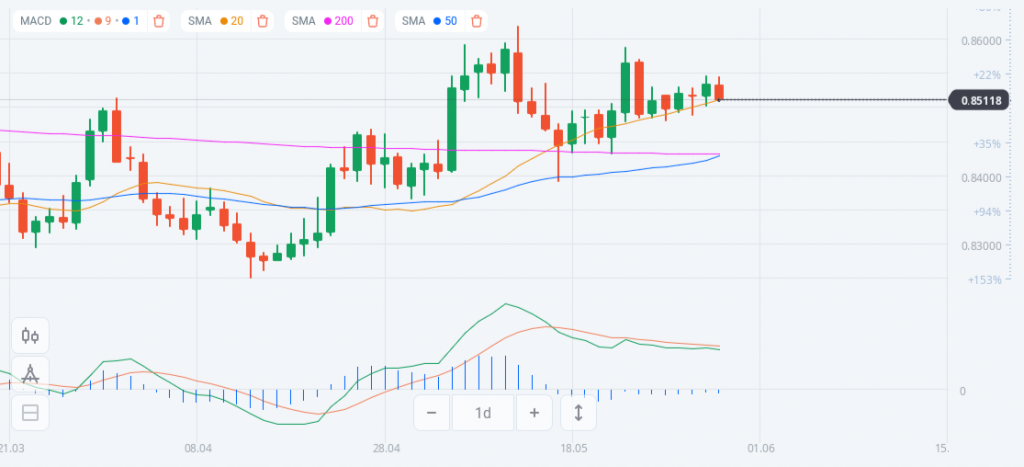The height and width of the screenshot is (467, 1024).
Task: Open the 1d timeframe selector
Action: (482, 412)
